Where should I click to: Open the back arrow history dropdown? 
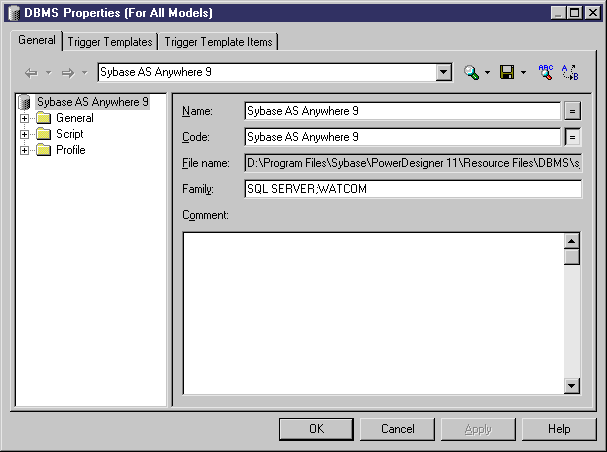(48, 72)
